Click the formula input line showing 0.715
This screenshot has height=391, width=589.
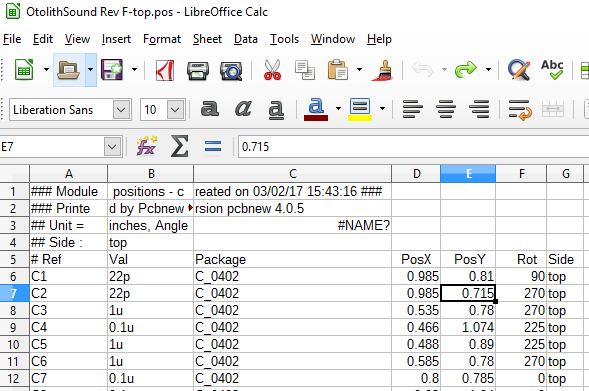[x=413, y=146]
